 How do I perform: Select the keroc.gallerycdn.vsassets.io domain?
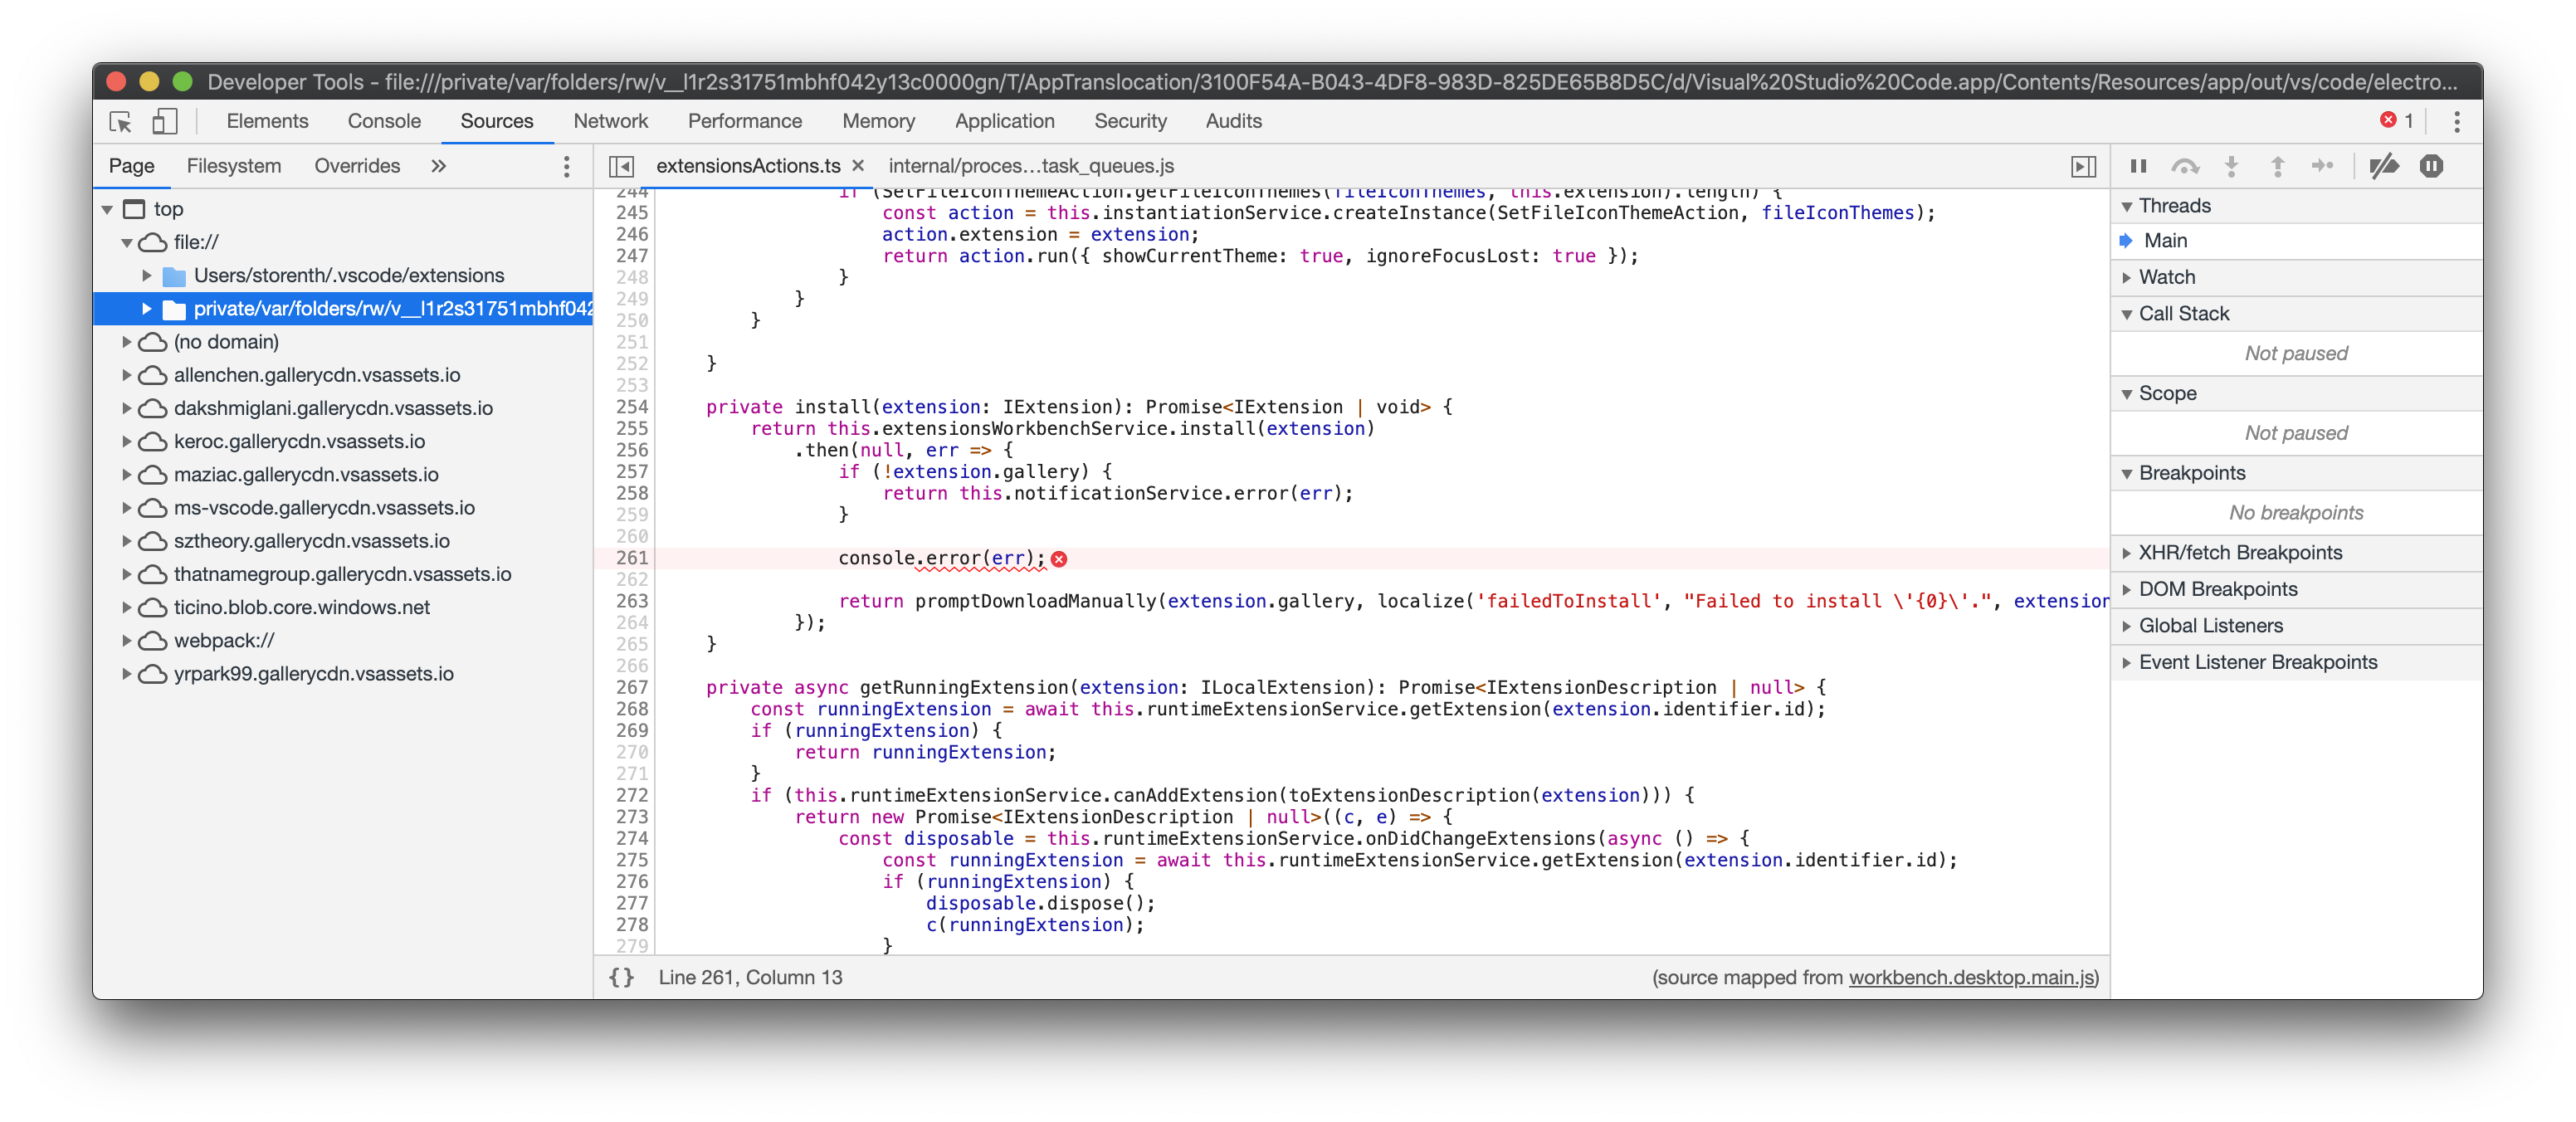click(x=299, y=441)
